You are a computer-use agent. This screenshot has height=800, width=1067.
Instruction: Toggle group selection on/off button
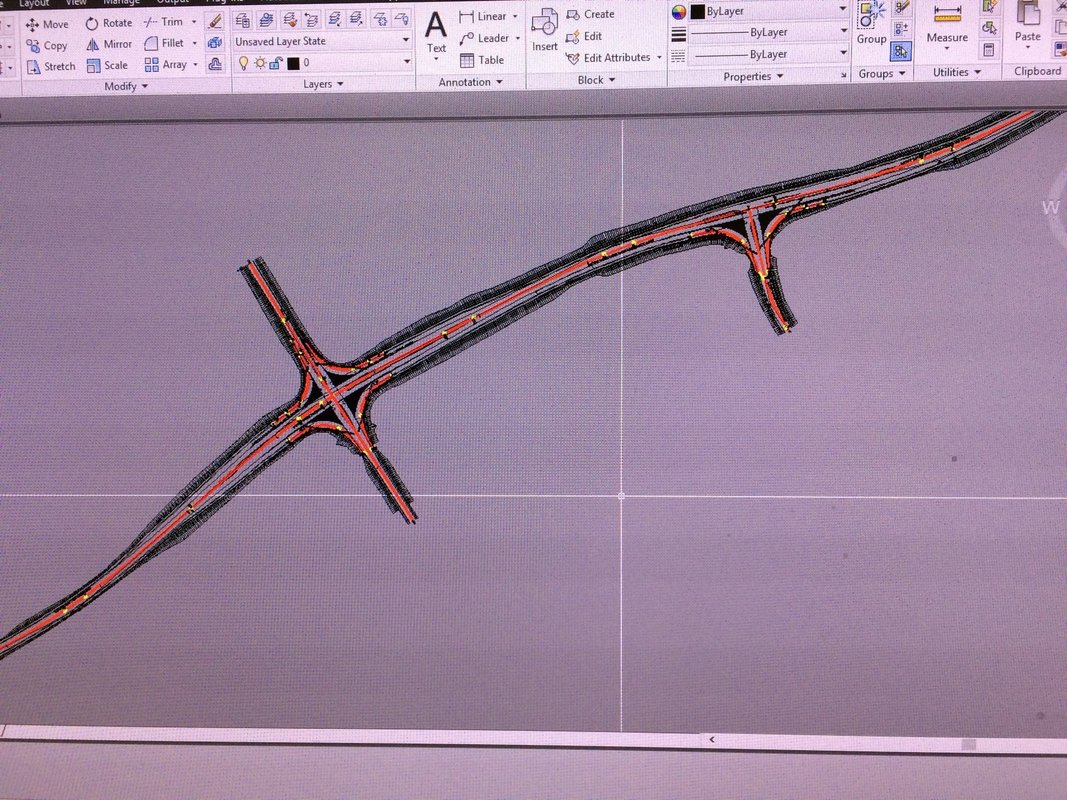(901, 51)
